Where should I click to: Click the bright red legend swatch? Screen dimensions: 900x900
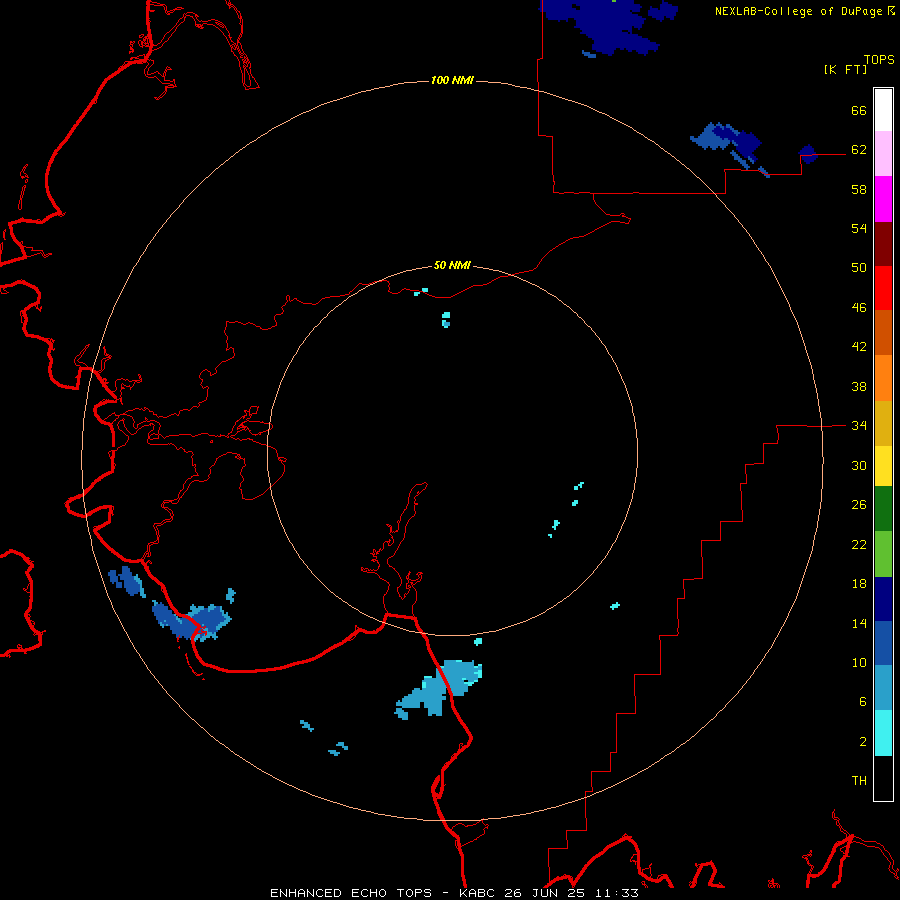pyautogui.click(x=883, y=288)
